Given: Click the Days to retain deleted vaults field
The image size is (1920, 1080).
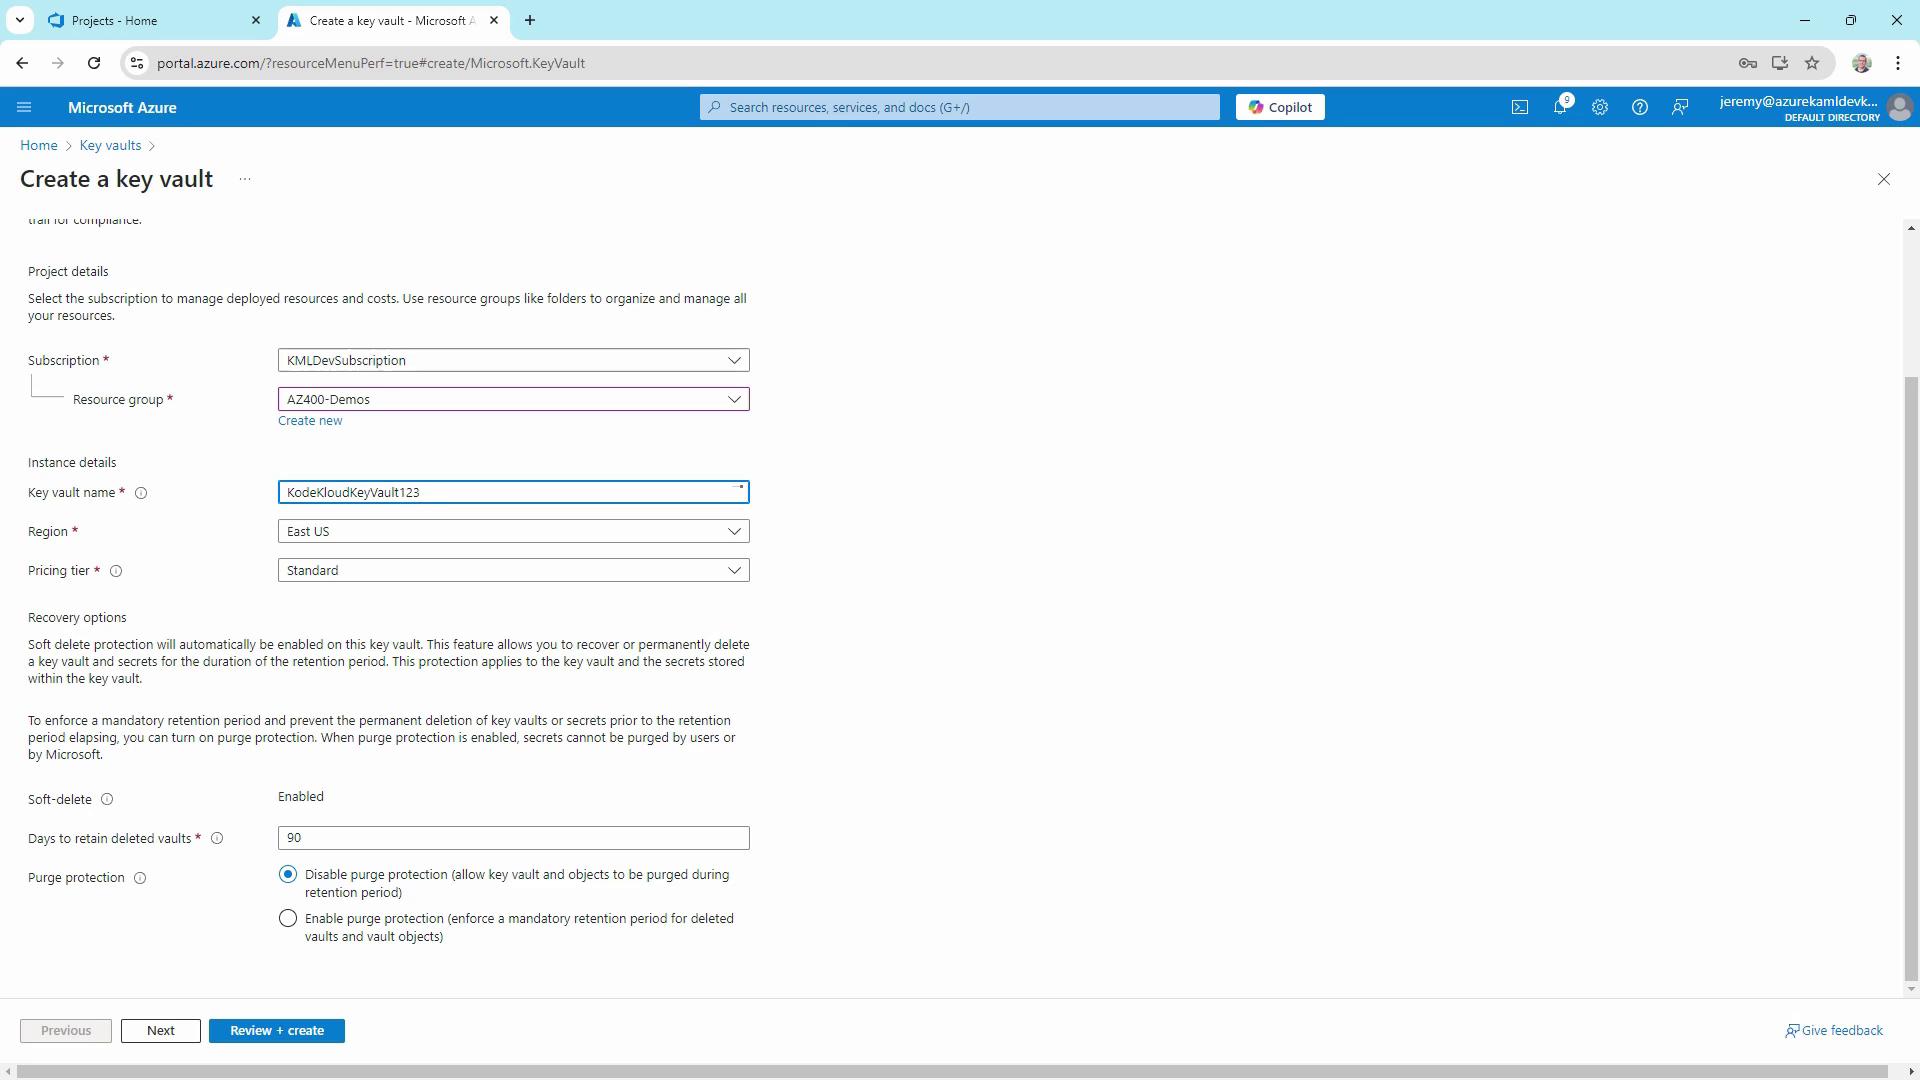Looking at the screenshot, I should coord(513,838).
